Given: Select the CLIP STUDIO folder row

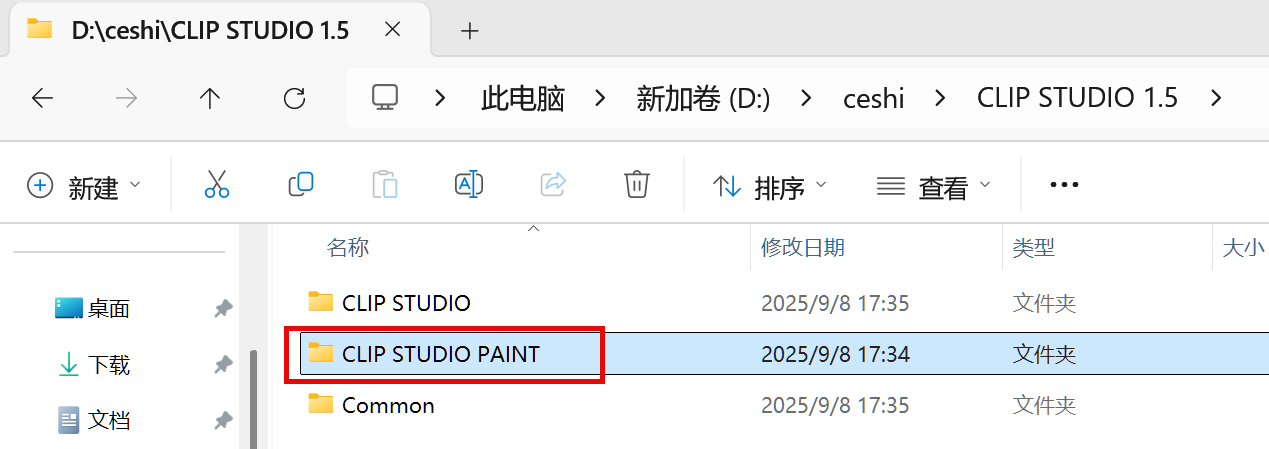Looking at the screenshot, I should click(x=406, y=302).
